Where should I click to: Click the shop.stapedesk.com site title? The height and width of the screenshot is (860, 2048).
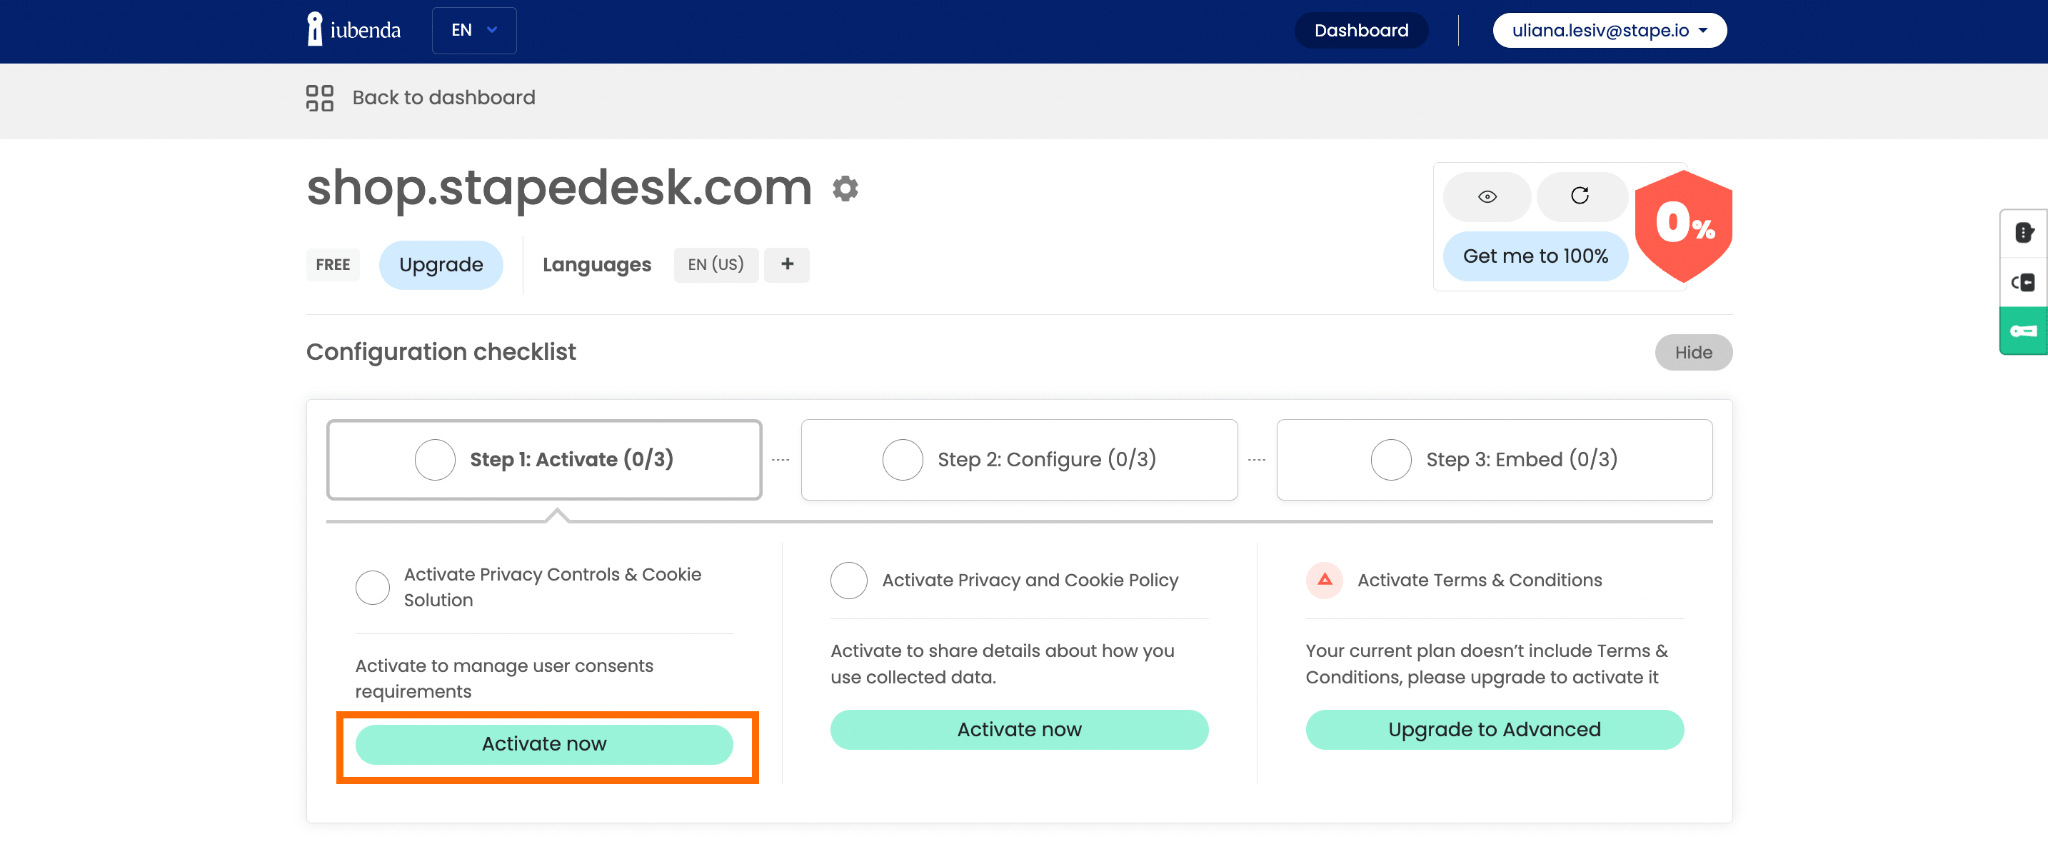[x=559, y=188]
